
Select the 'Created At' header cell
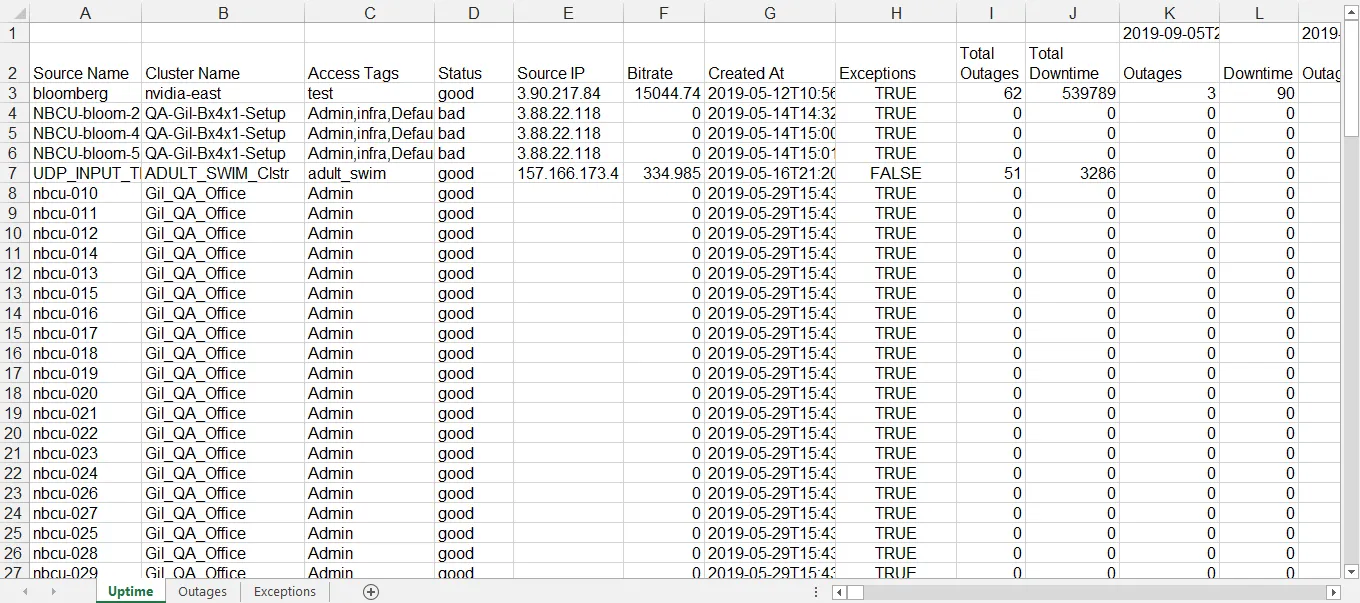pos(770,63)
